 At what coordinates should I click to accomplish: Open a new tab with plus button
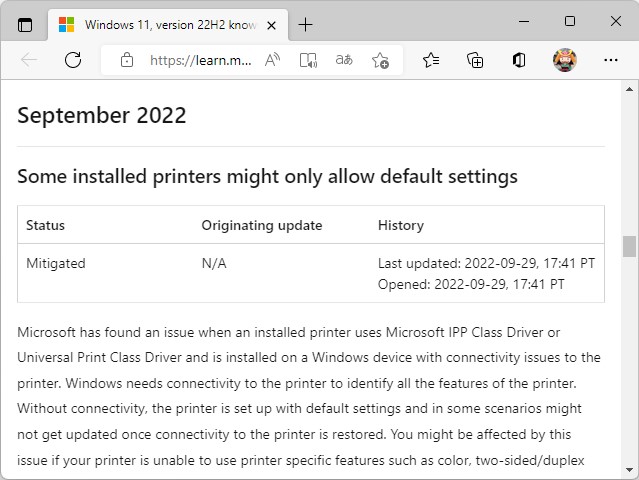pyautogui.click(x=305, y=25)
